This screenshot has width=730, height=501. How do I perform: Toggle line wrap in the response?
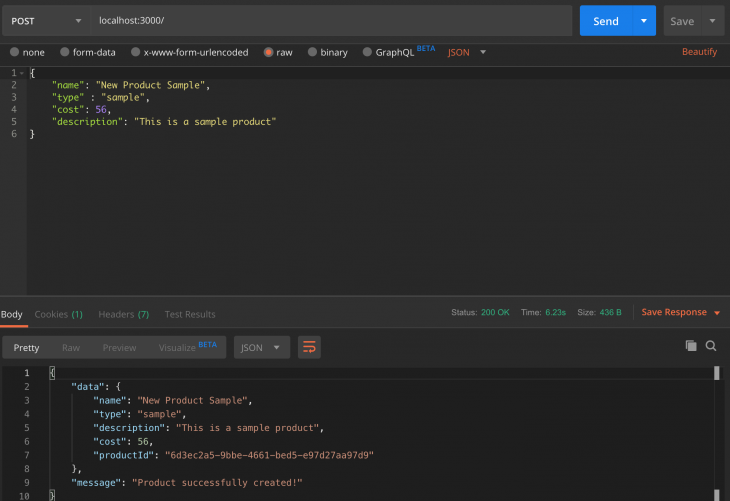(x=309, y=347)
